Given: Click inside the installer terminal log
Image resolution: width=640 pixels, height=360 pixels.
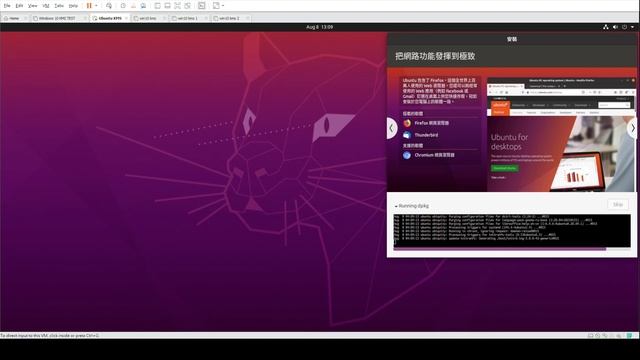Looking at the screenshot, I should pos(512,230).
